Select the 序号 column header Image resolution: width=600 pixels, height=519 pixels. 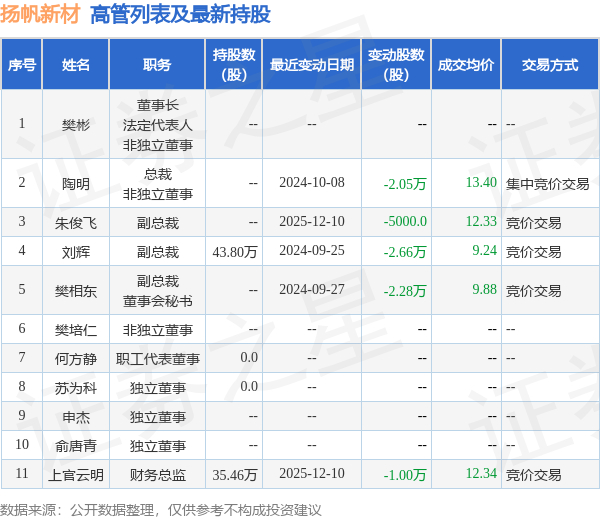22,65
